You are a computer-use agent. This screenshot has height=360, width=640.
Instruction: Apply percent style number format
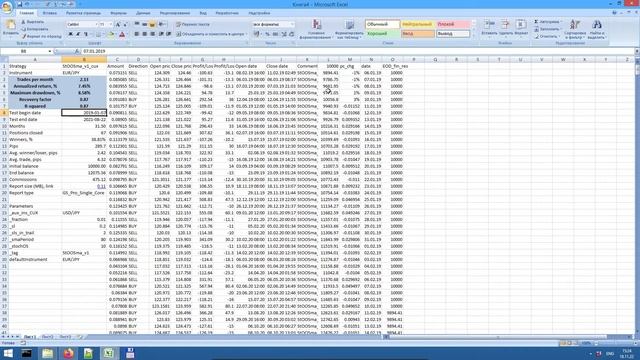pyautogui.click(x=267, y=34)
